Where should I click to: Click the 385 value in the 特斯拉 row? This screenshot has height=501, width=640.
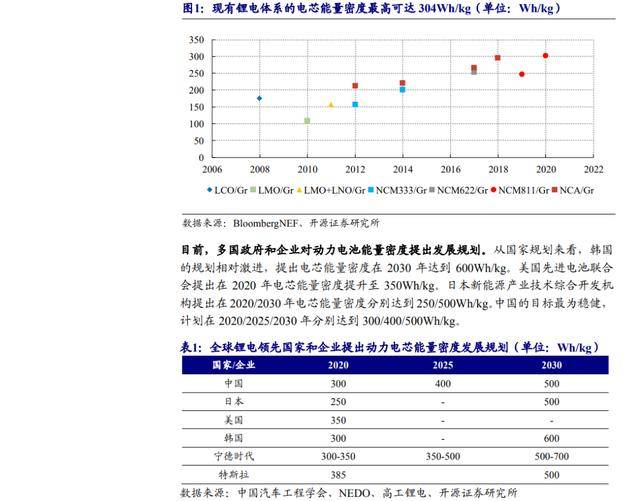tap(338, 475)
